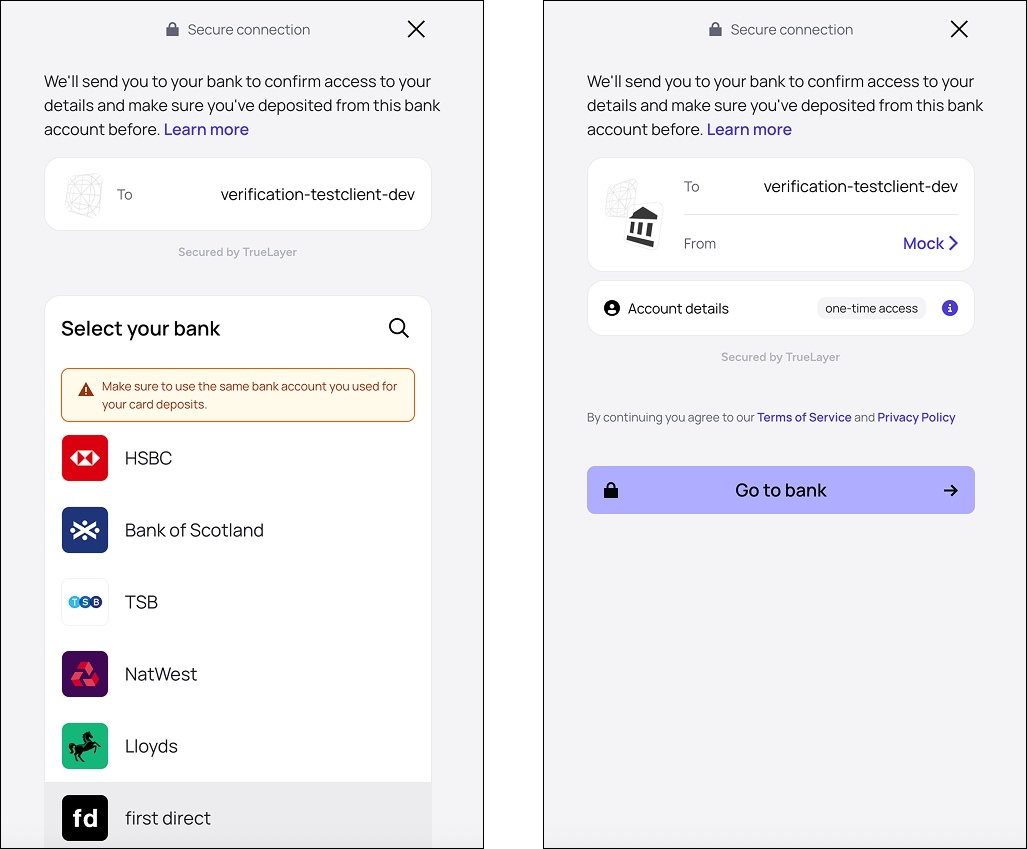Select the TSB bank name
The height and width of the screenshot is (849, 1027).
pyautogui.click(x=141, y=602)
